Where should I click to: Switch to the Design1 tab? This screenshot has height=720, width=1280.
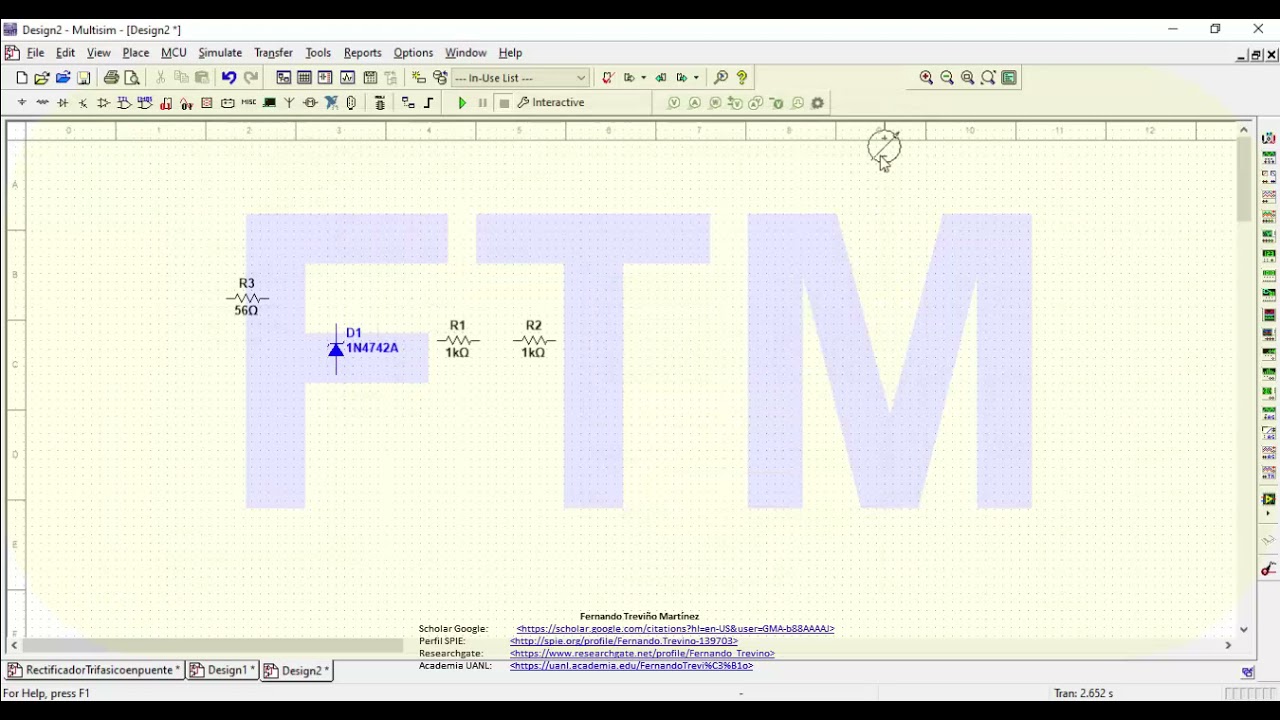[x=222, y=671]
